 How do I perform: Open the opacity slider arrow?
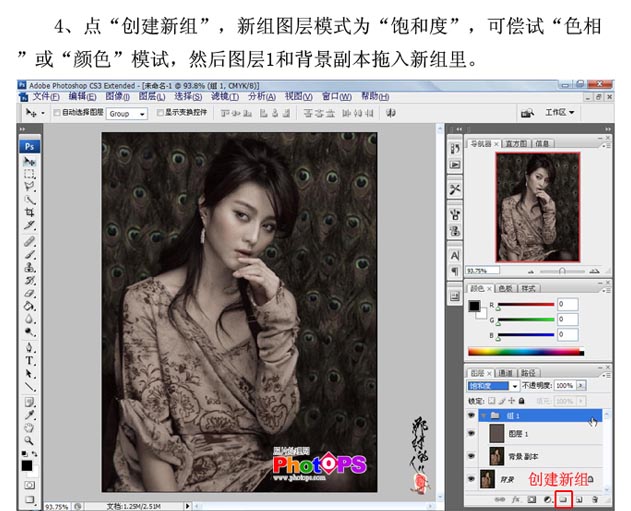coord(581,385)
